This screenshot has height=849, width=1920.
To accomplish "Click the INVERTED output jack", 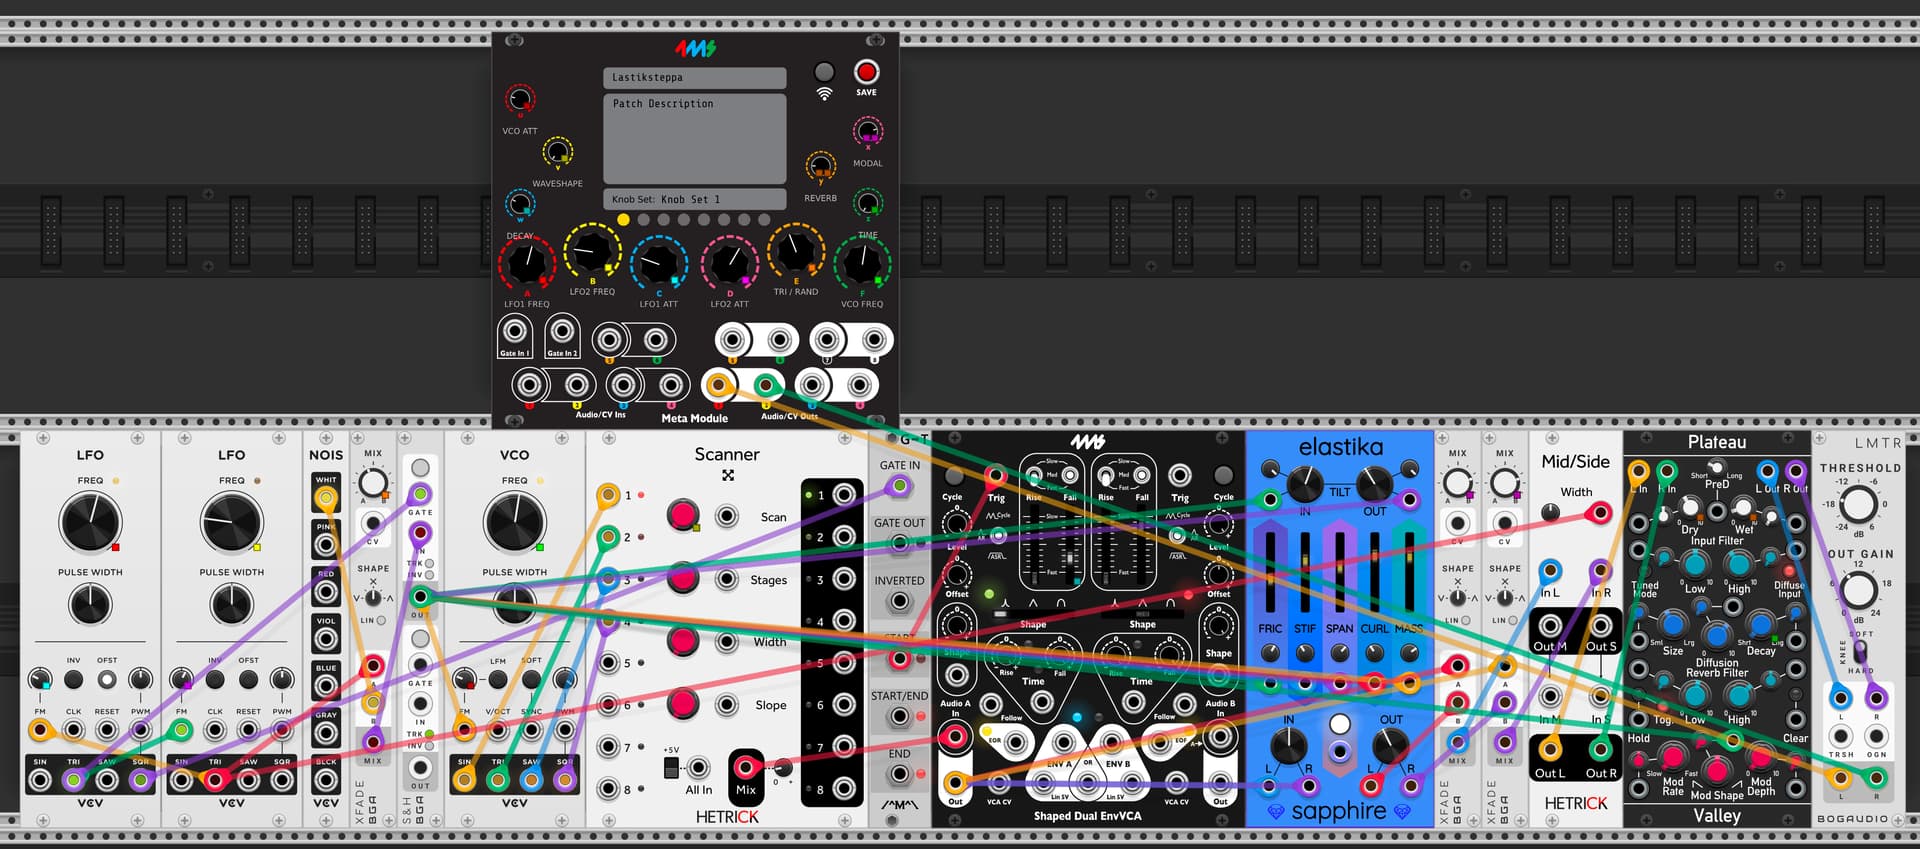I will coord(900,601).
